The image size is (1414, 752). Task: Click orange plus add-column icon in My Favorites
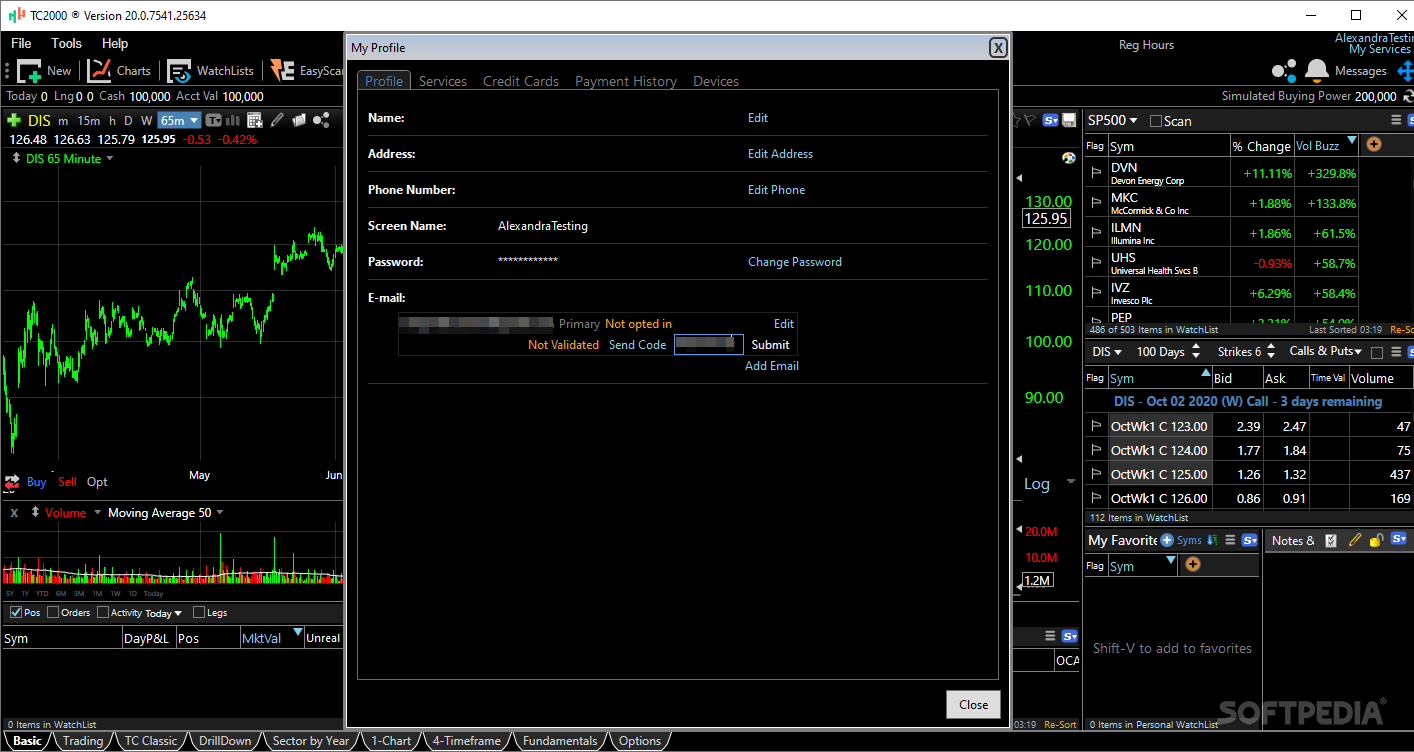pos(1192,565)
